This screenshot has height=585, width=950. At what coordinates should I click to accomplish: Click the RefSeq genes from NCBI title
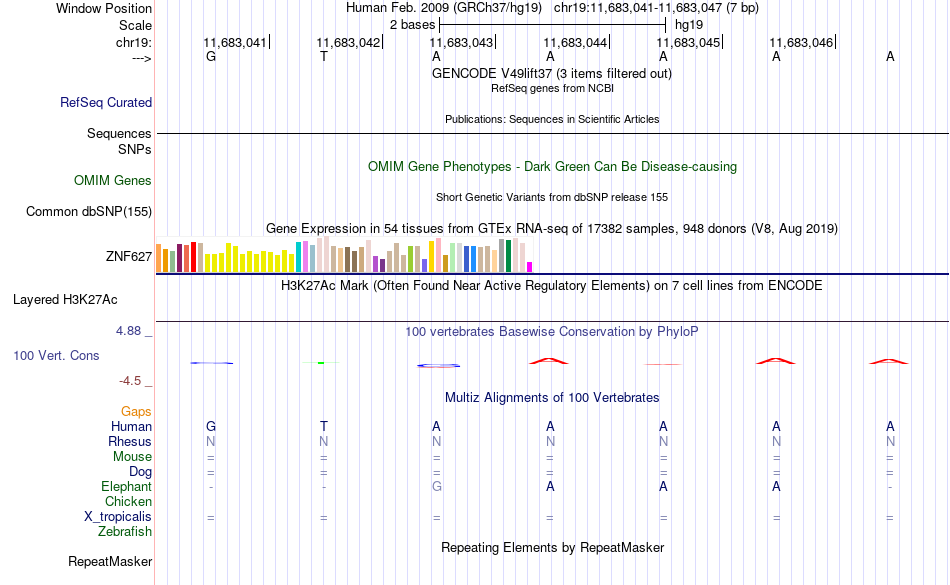553,88
